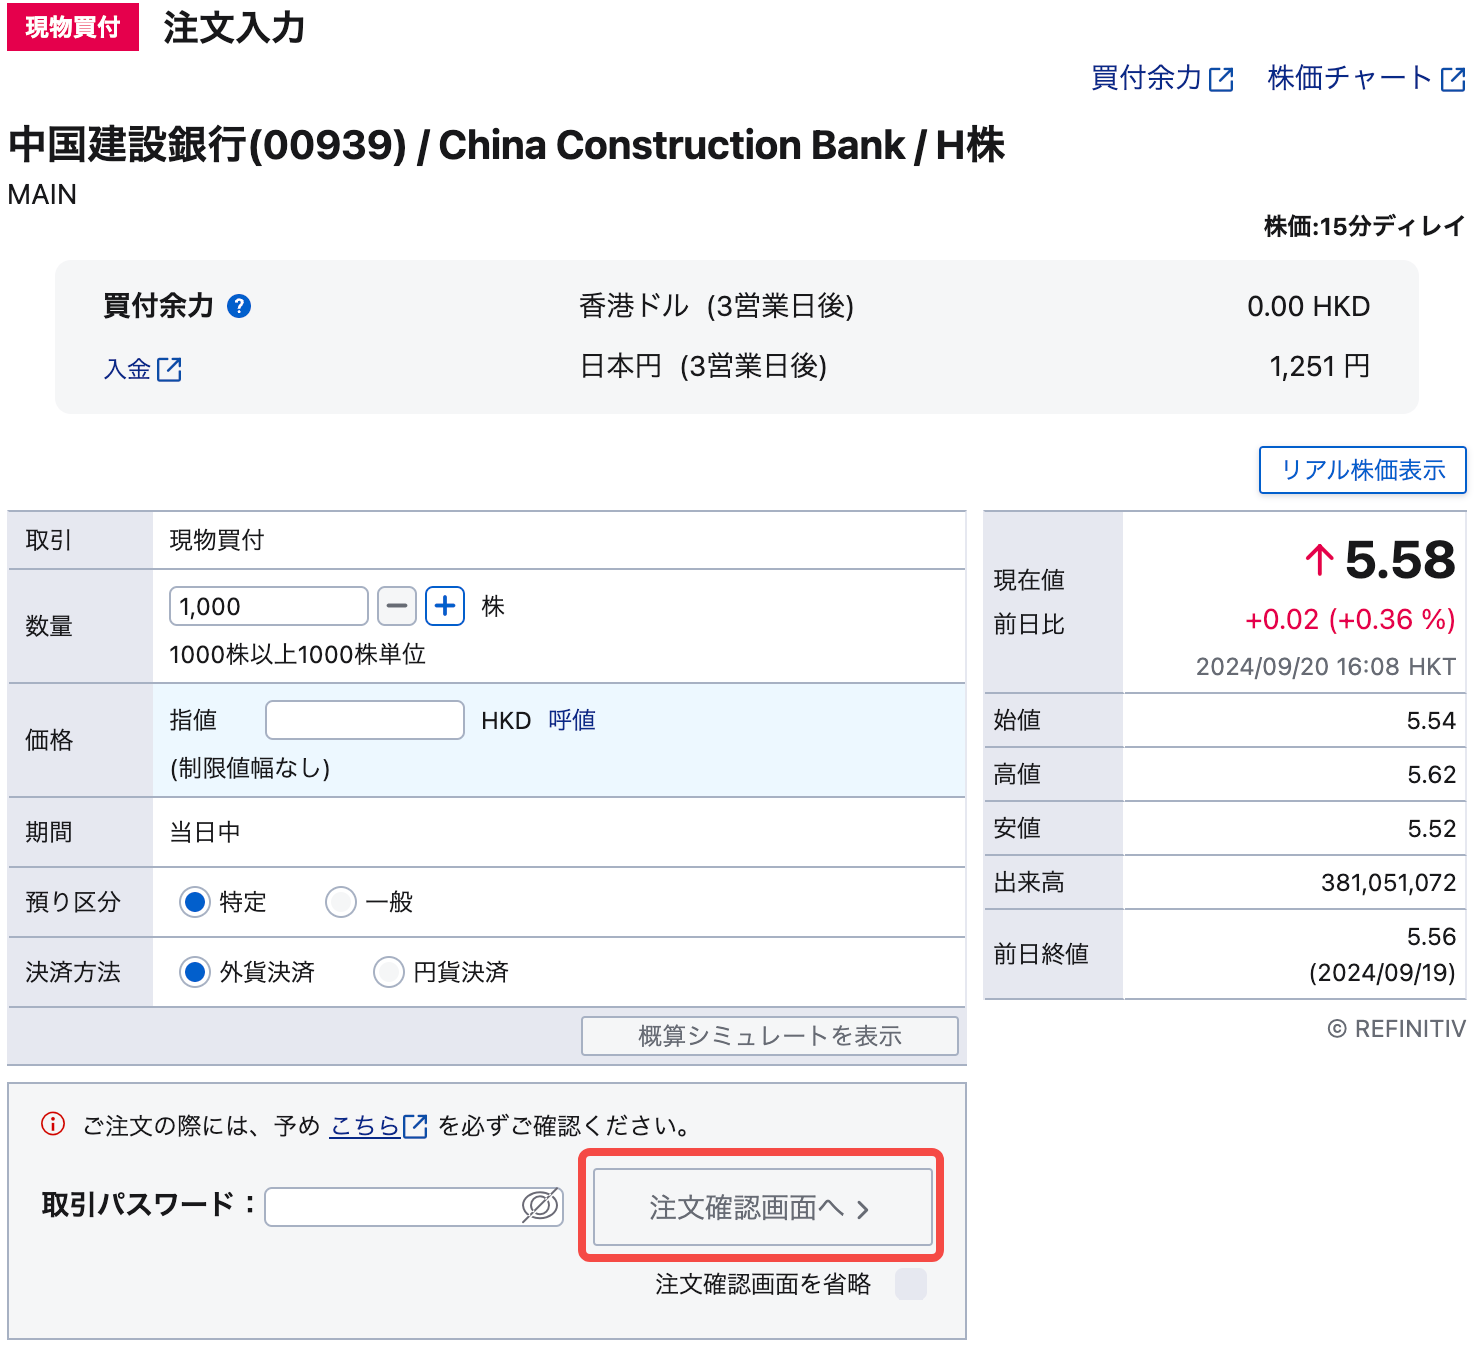Click the 0.00 HKD buying power value

[1309, 306]
